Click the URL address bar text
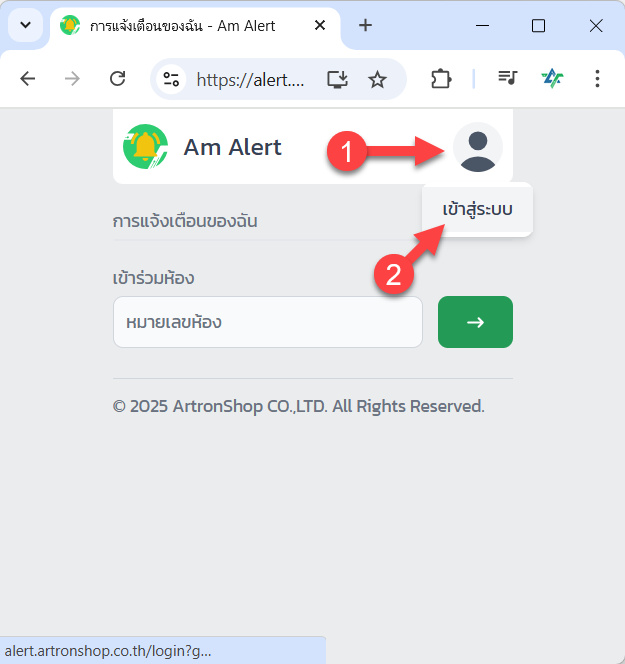The height and width of the screenshot is (664, 625). 250,80
